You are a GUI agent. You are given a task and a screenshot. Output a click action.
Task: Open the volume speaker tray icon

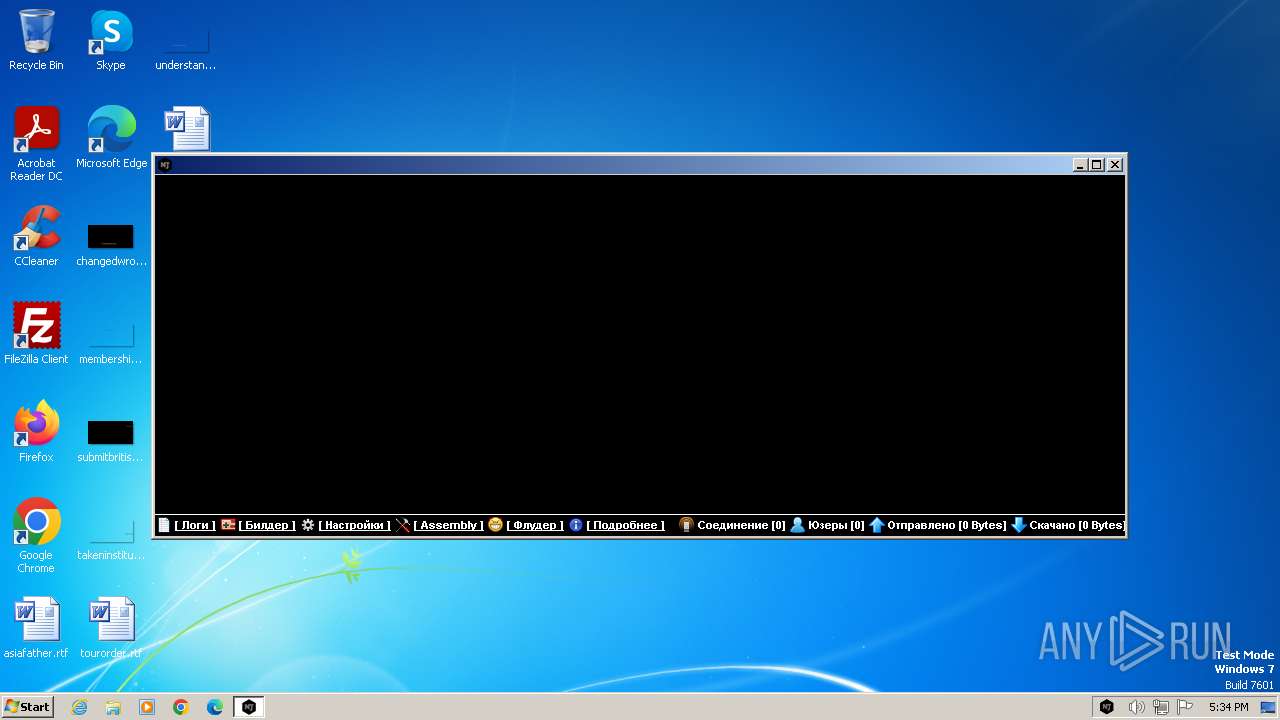coord(1136,707)
